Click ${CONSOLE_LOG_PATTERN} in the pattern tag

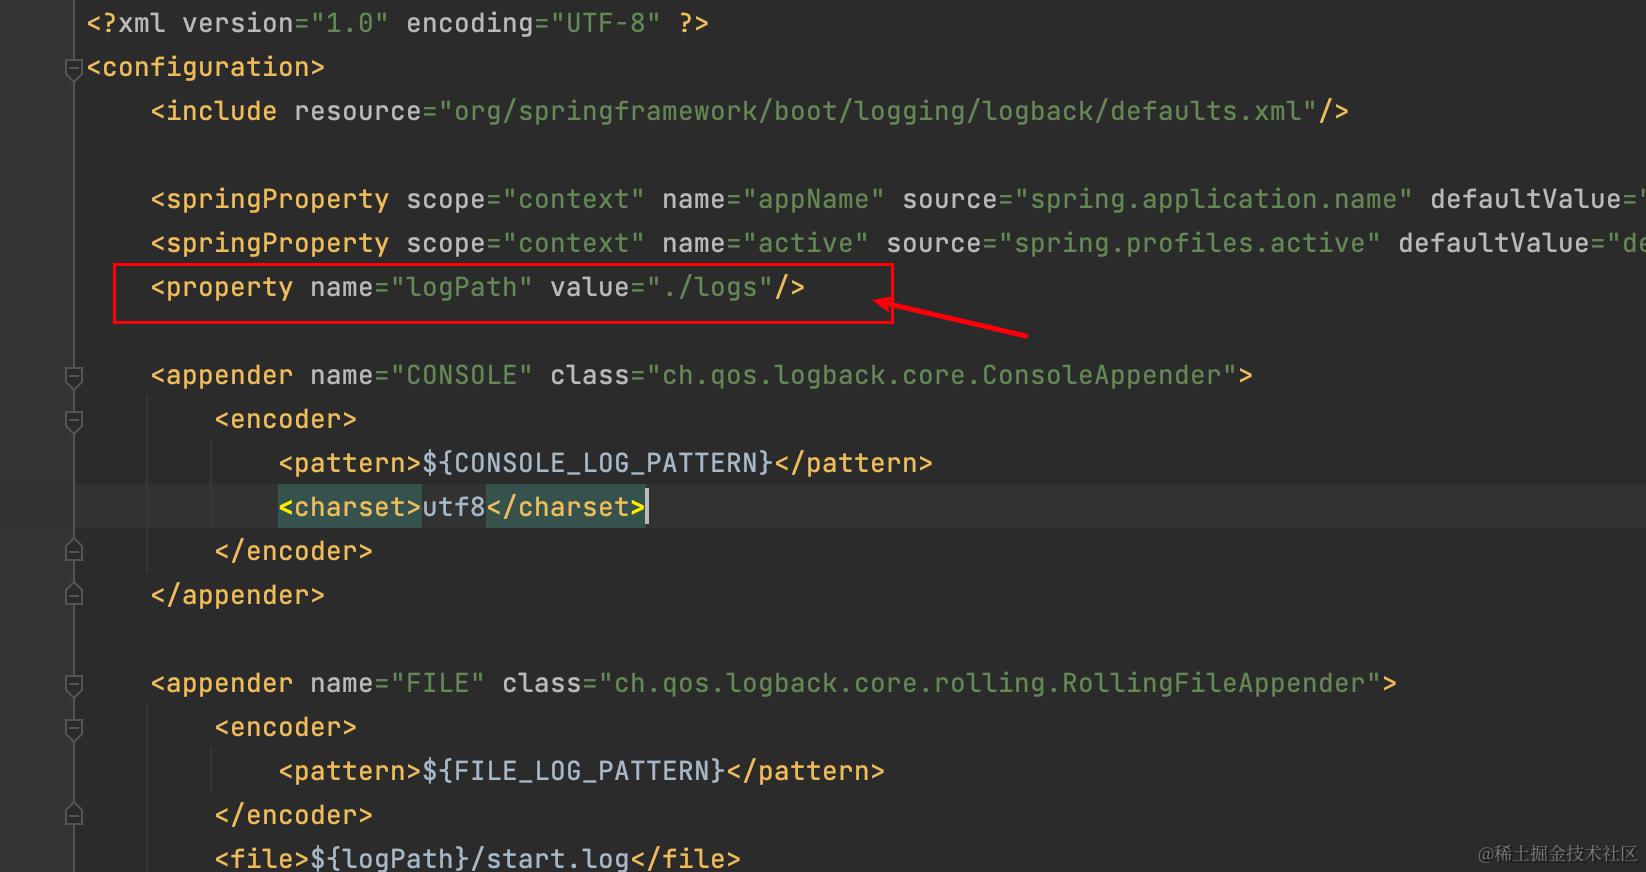pyautogui.click(x=597, y=463)
